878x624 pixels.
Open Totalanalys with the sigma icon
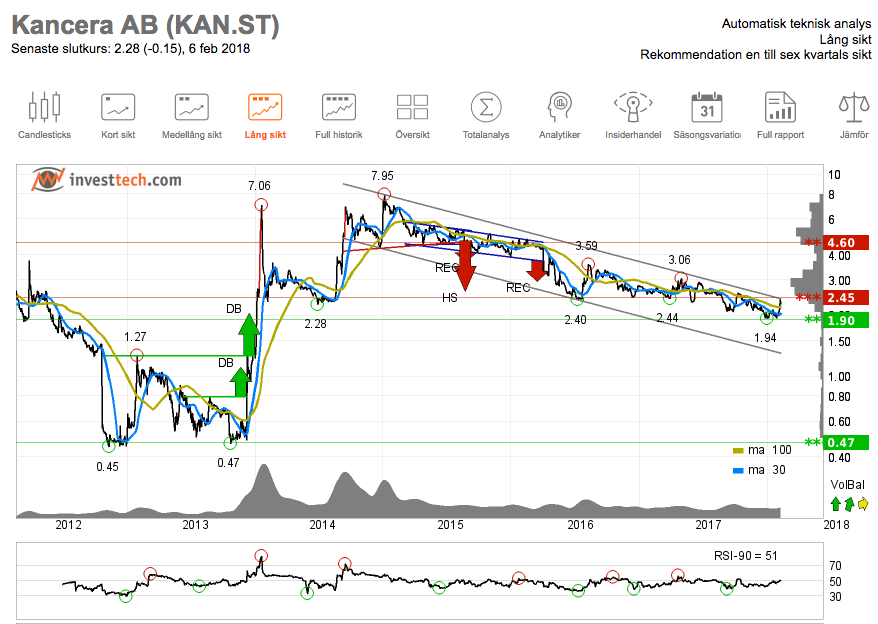(x=485, y=115)
